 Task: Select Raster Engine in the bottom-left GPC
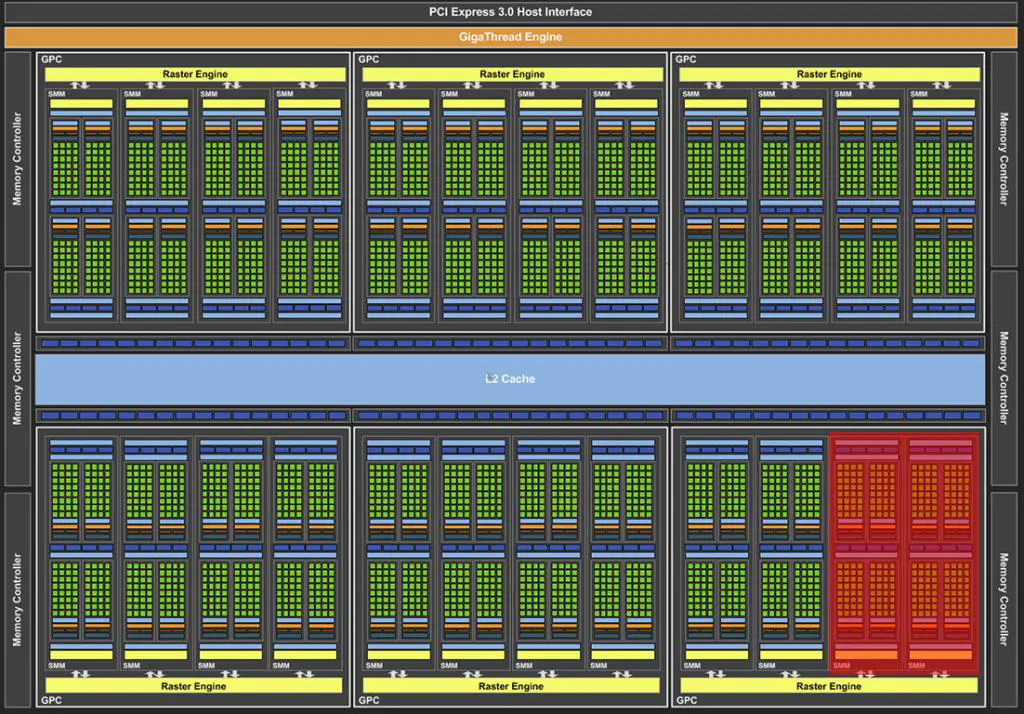click(x=195, y=686)
